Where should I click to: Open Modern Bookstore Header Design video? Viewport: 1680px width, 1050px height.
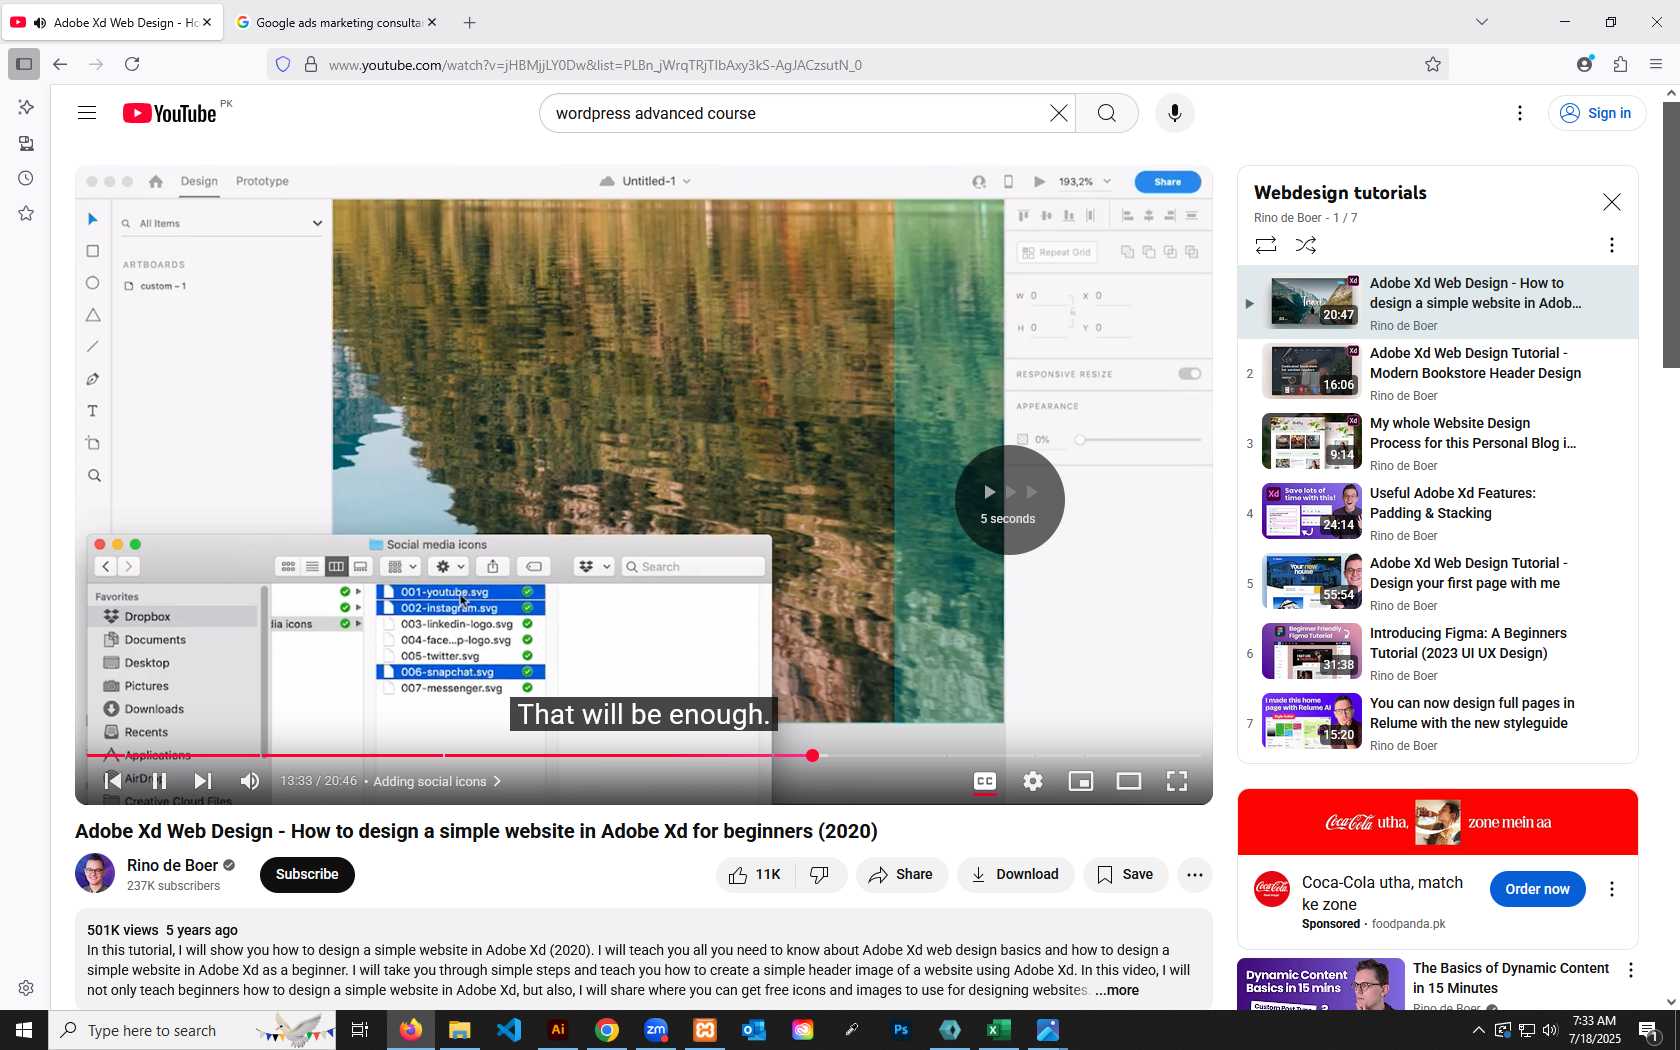tap(1438, 373)
